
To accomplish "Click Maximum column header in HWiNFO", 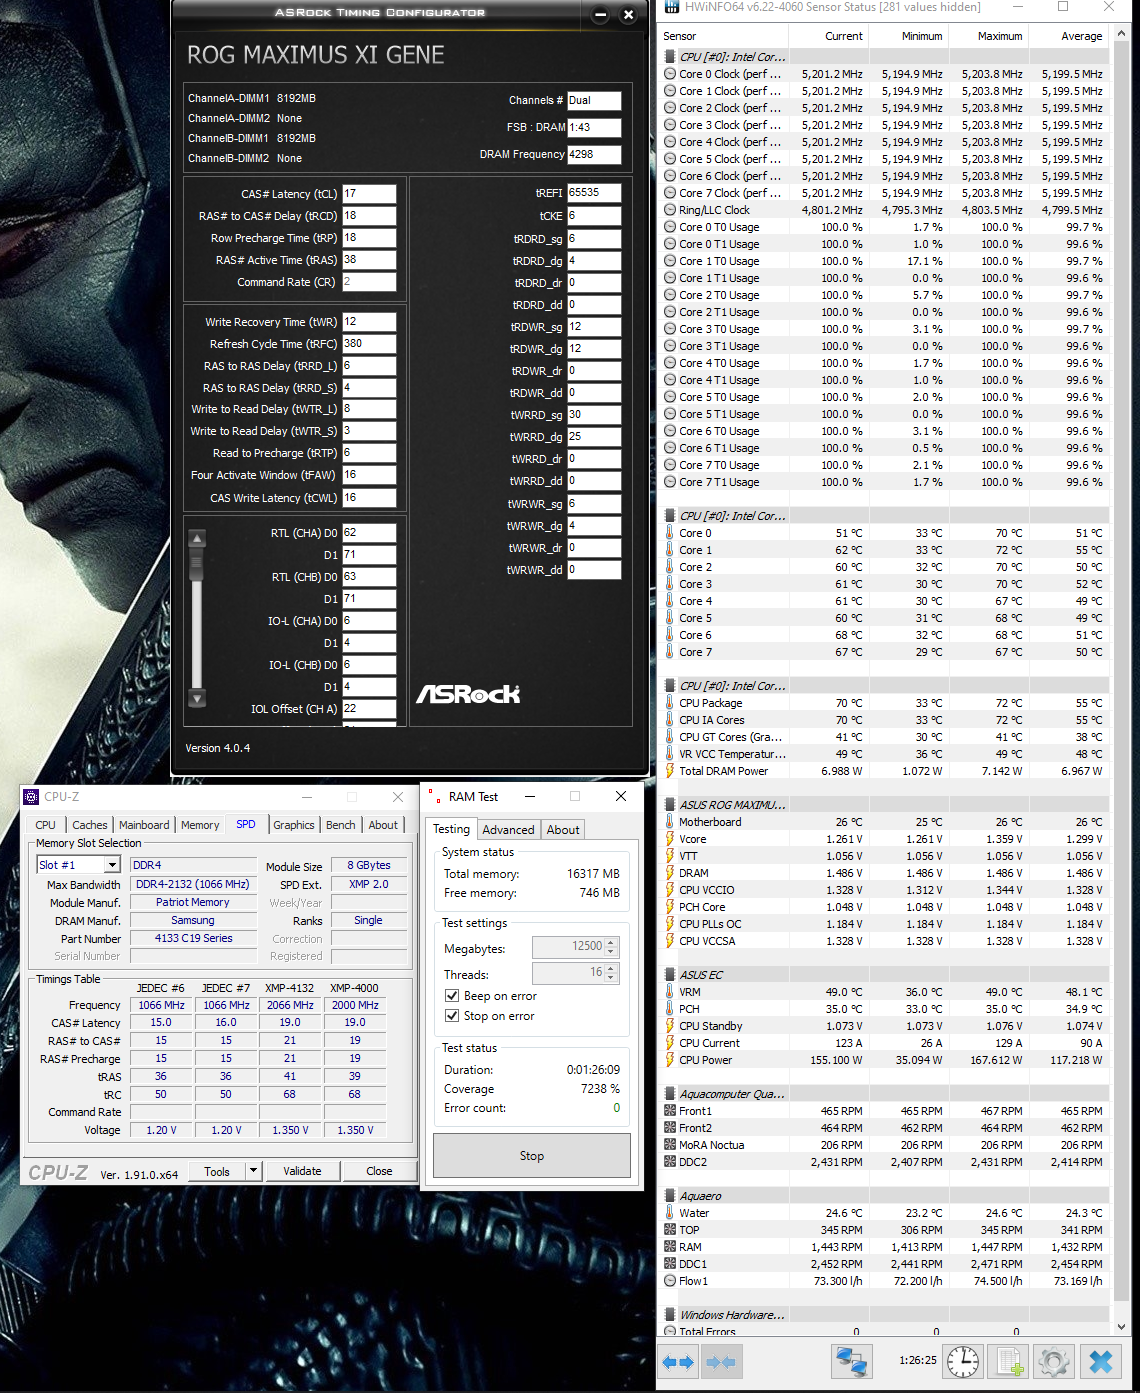I will [x=989, y=36].
